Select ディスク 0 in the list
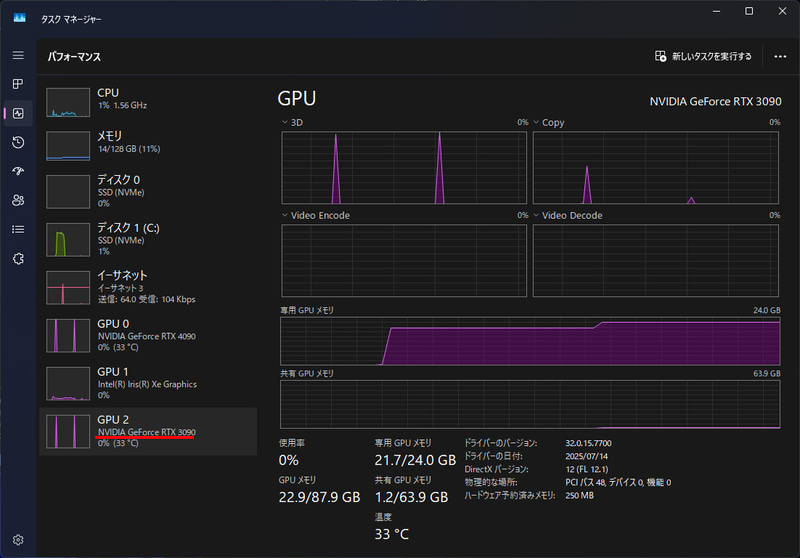Screen dimensions: 800x558 [148, 191]
